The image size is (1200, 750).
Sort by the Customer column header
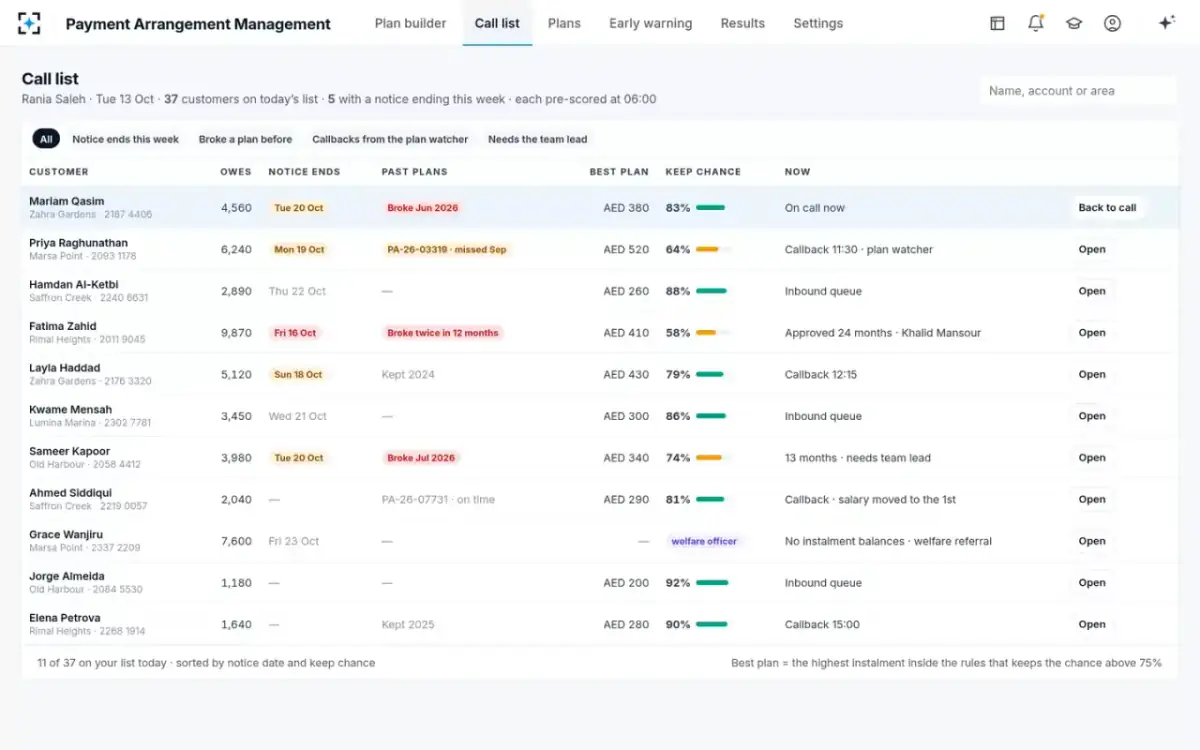(59, 172)
